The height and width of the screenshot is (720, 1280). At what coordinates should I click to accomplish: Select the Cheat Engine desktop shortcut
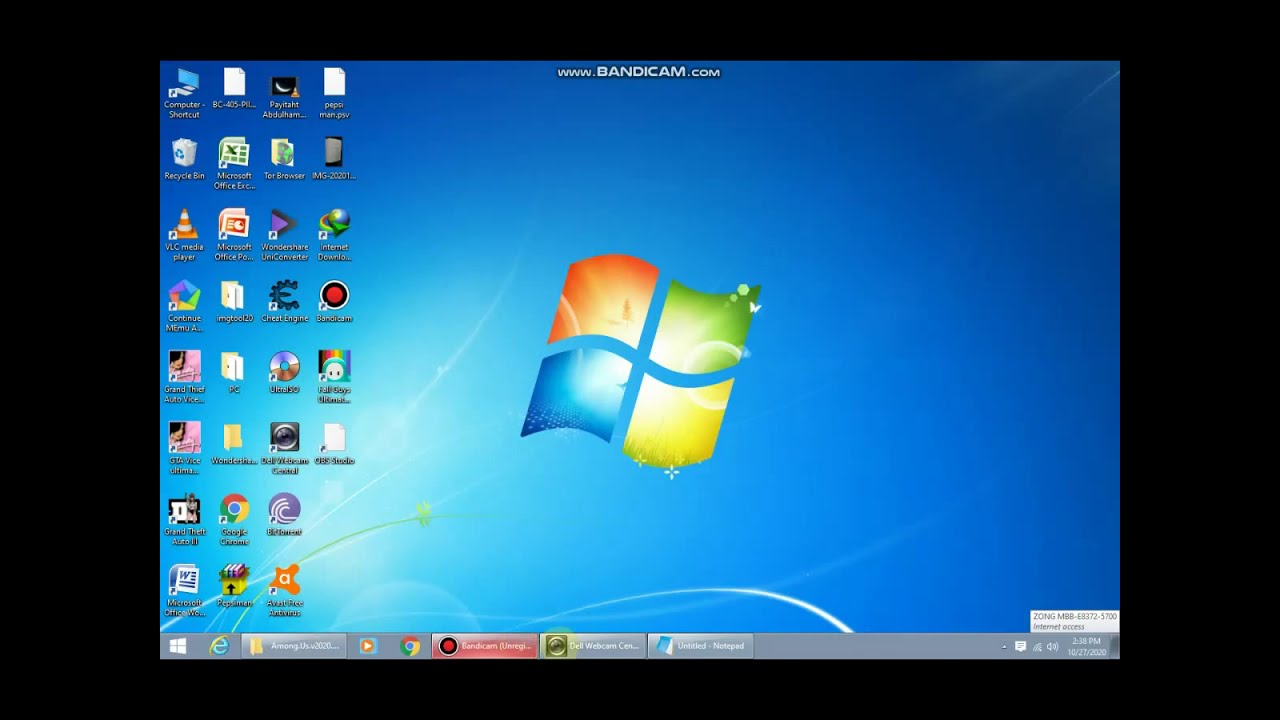[x=284, y=302]
